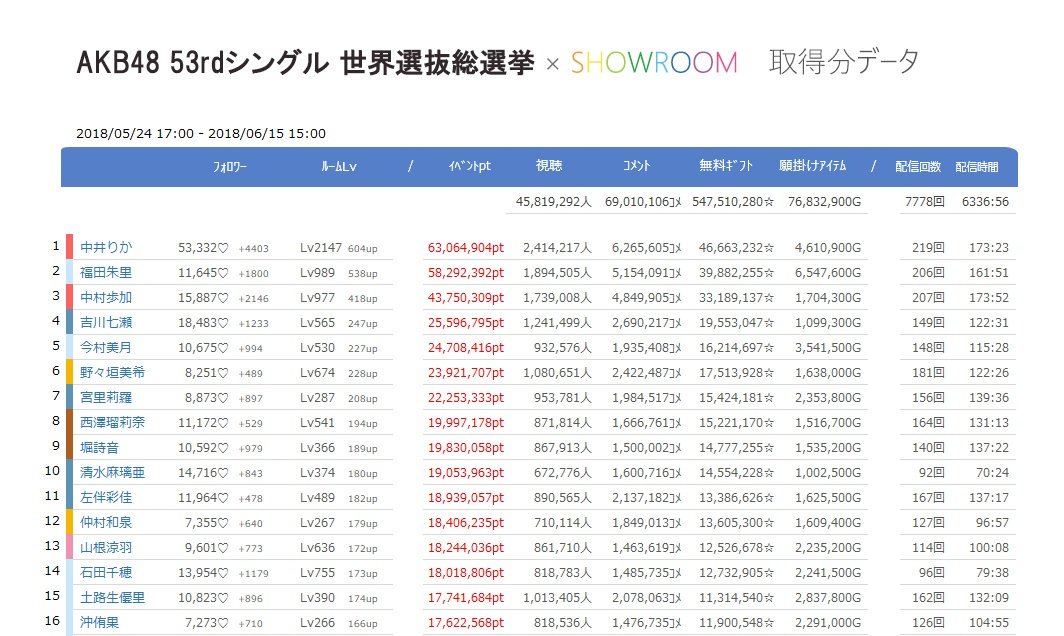Sort by the 配信回数 column header
1064x636 pixels.
917,166
